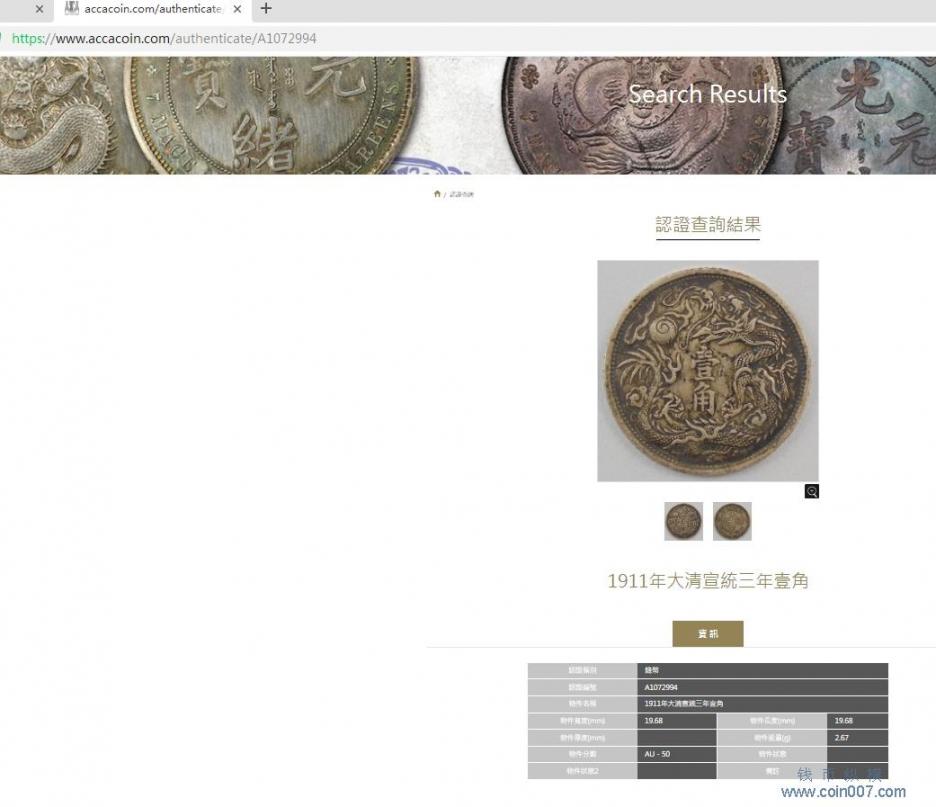Open a new browser tab with the plus icon
Screen dimensions: 936x807
point(266,8)
